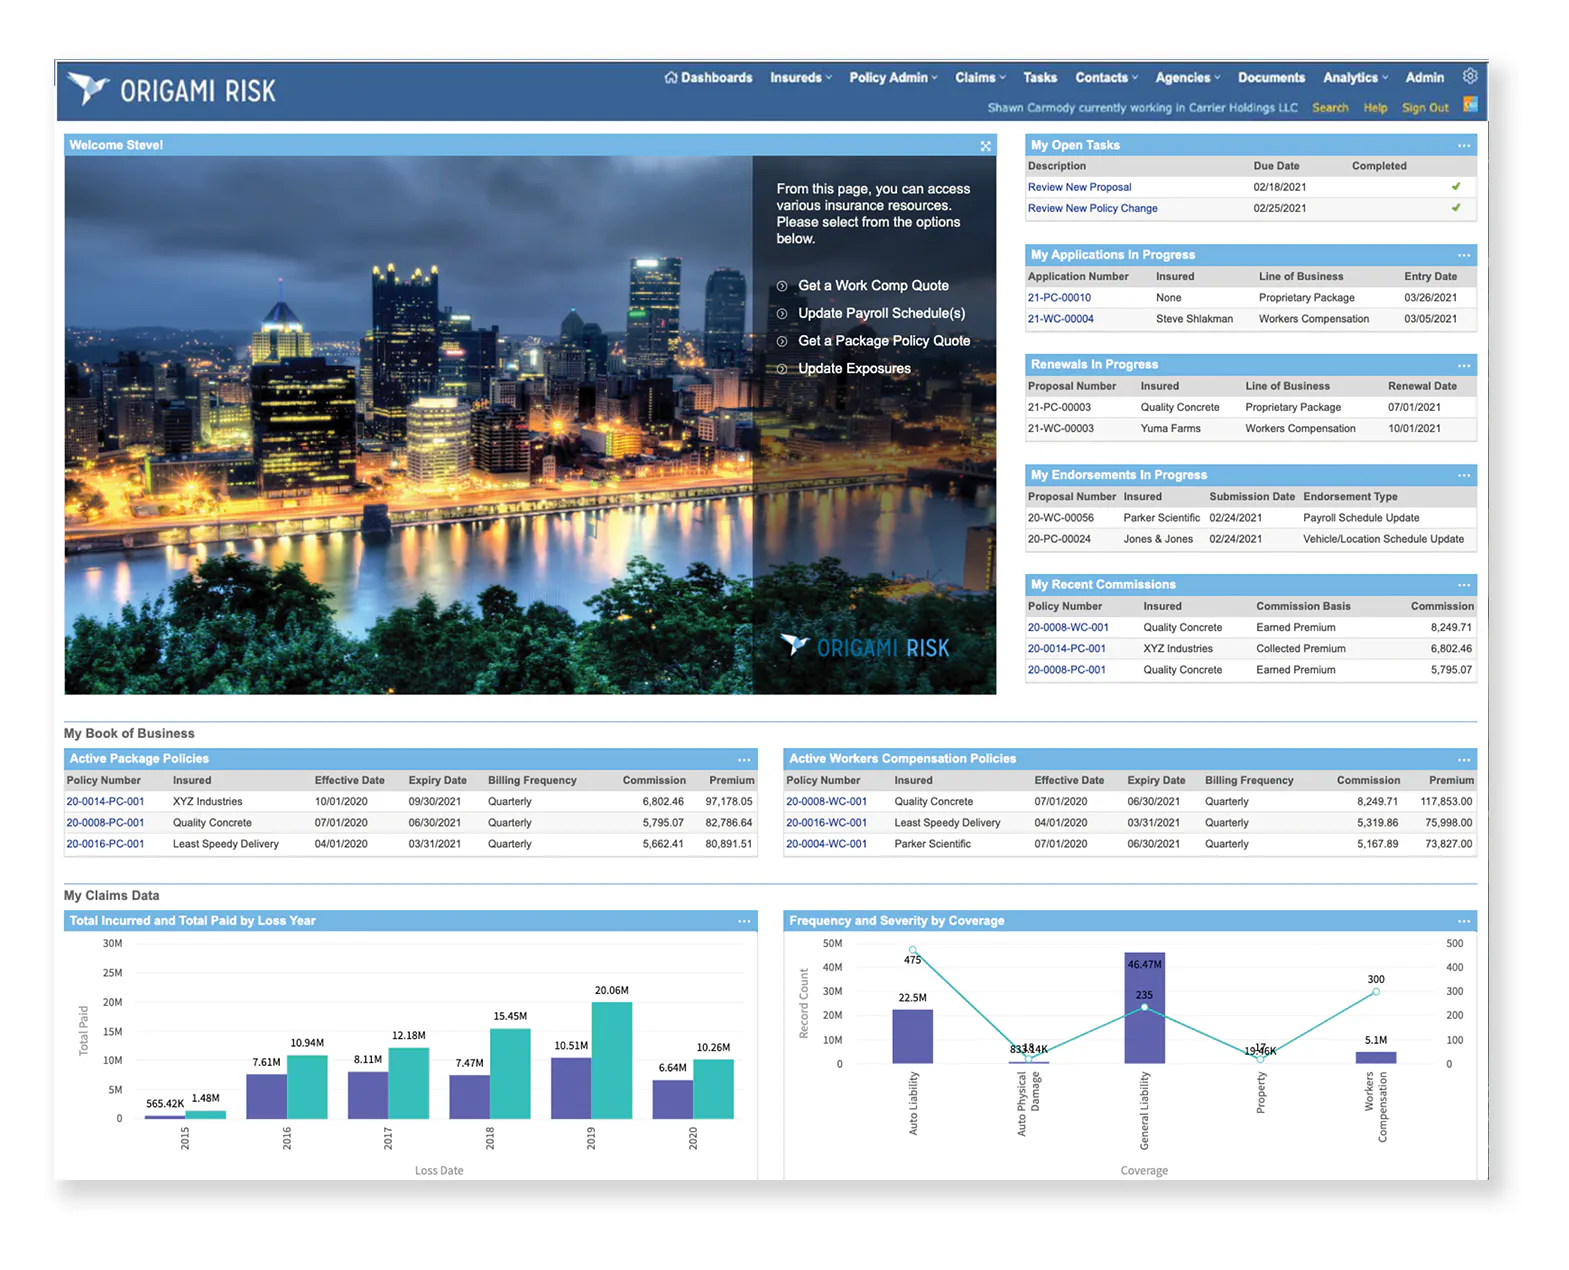Viewport: 1569px width, 1270px height.
Task: Expand the Welcome Steve panel icon
Action: [x=985, y=146]
